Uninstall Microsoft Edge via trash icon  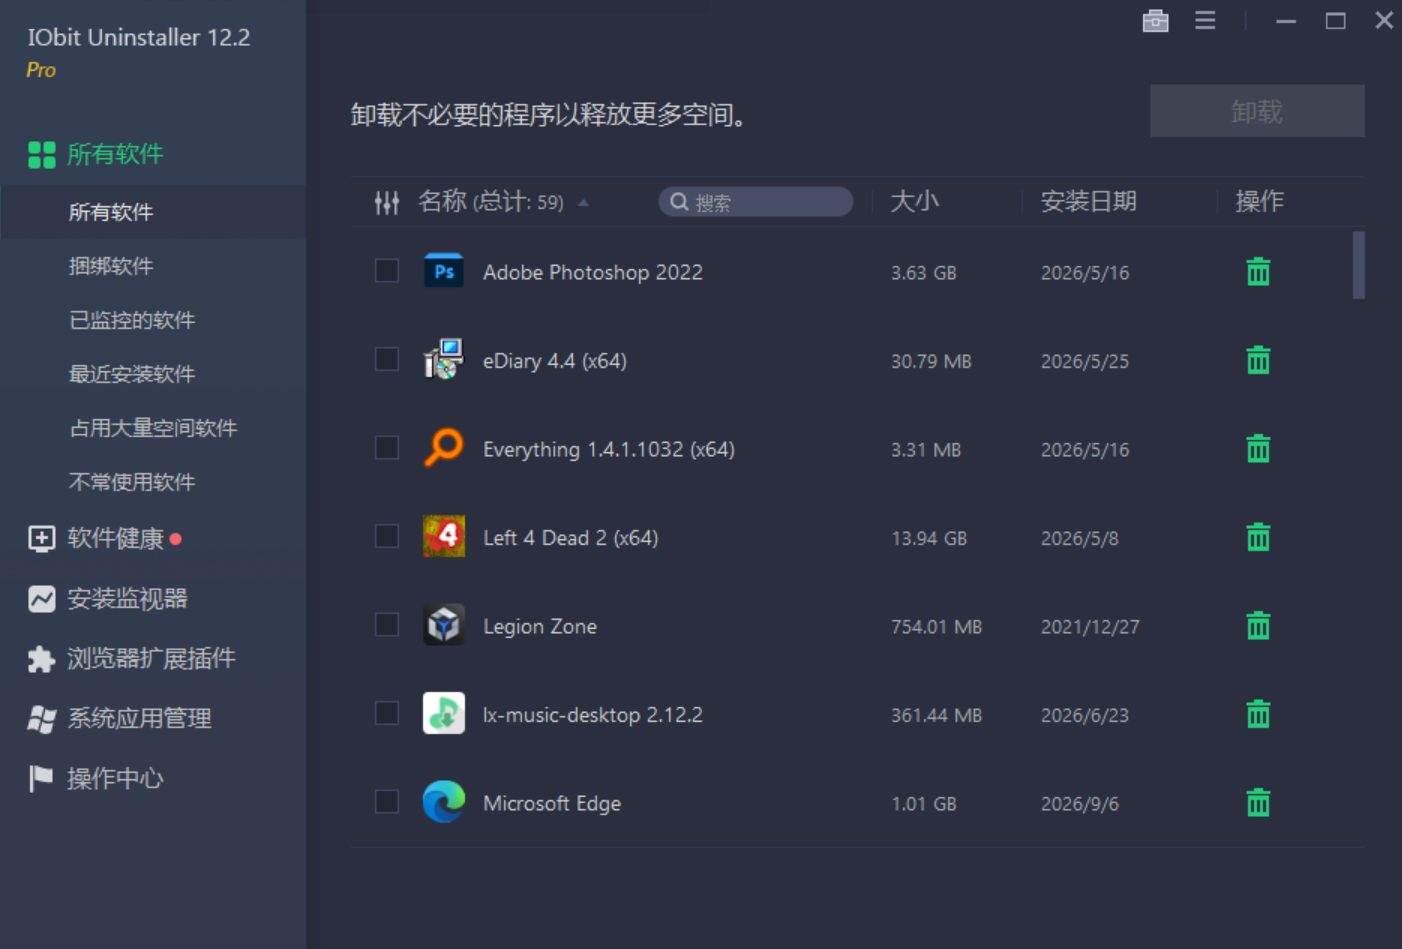[x=1258, y=803]
